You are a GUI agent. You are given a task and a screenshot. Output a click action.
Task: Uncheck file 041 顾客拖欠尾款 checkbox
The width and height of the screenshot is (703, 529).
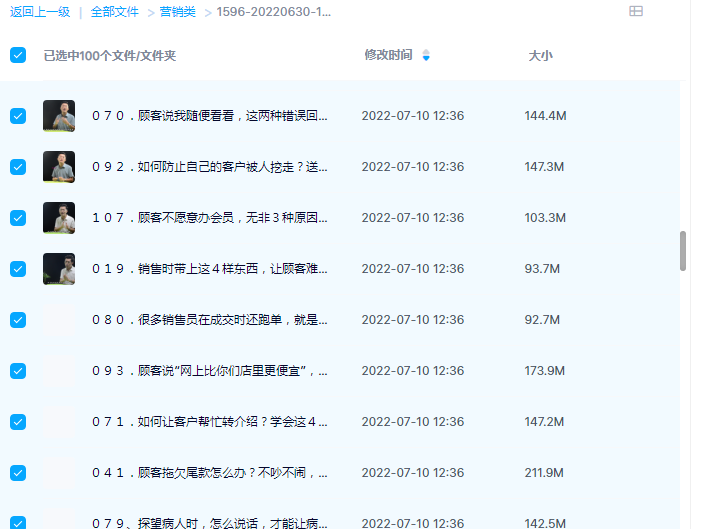[x=18, y=473]
